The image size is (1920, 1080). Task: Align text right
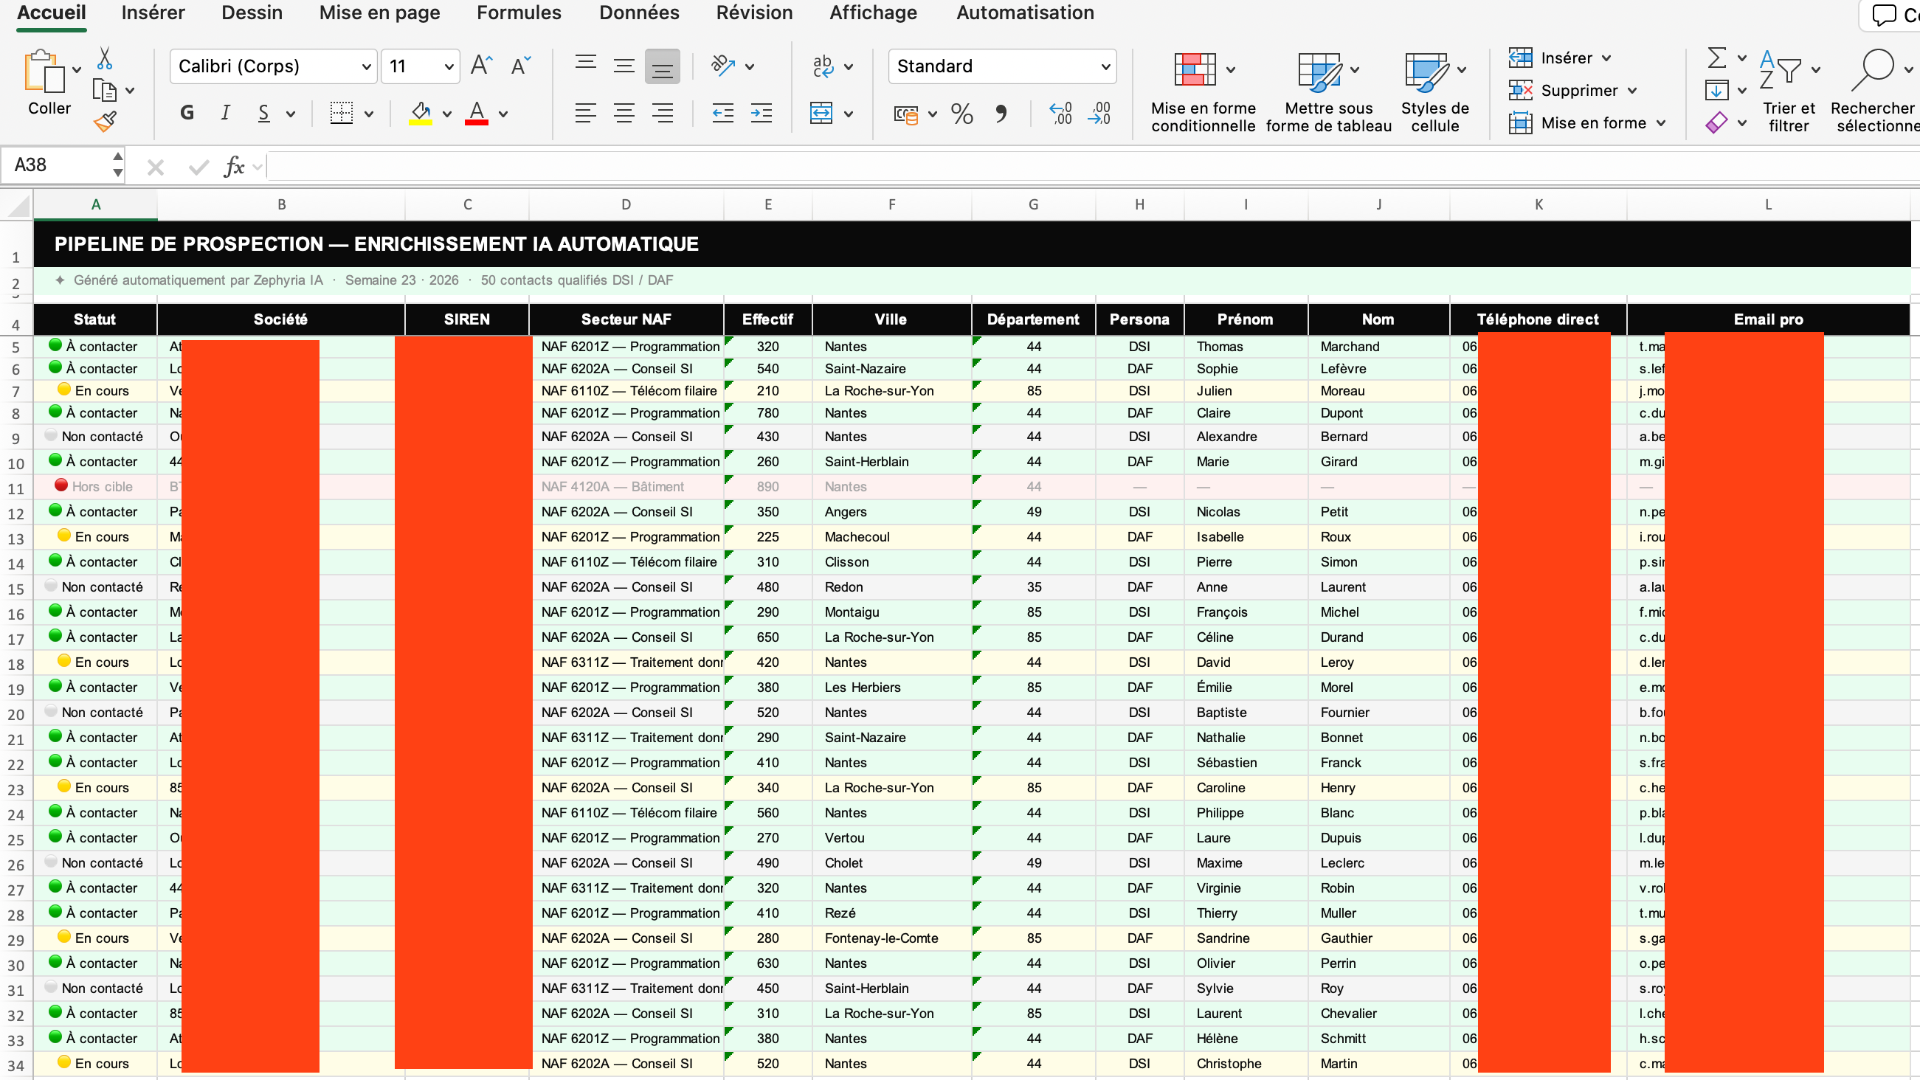[x=662, y=113]
